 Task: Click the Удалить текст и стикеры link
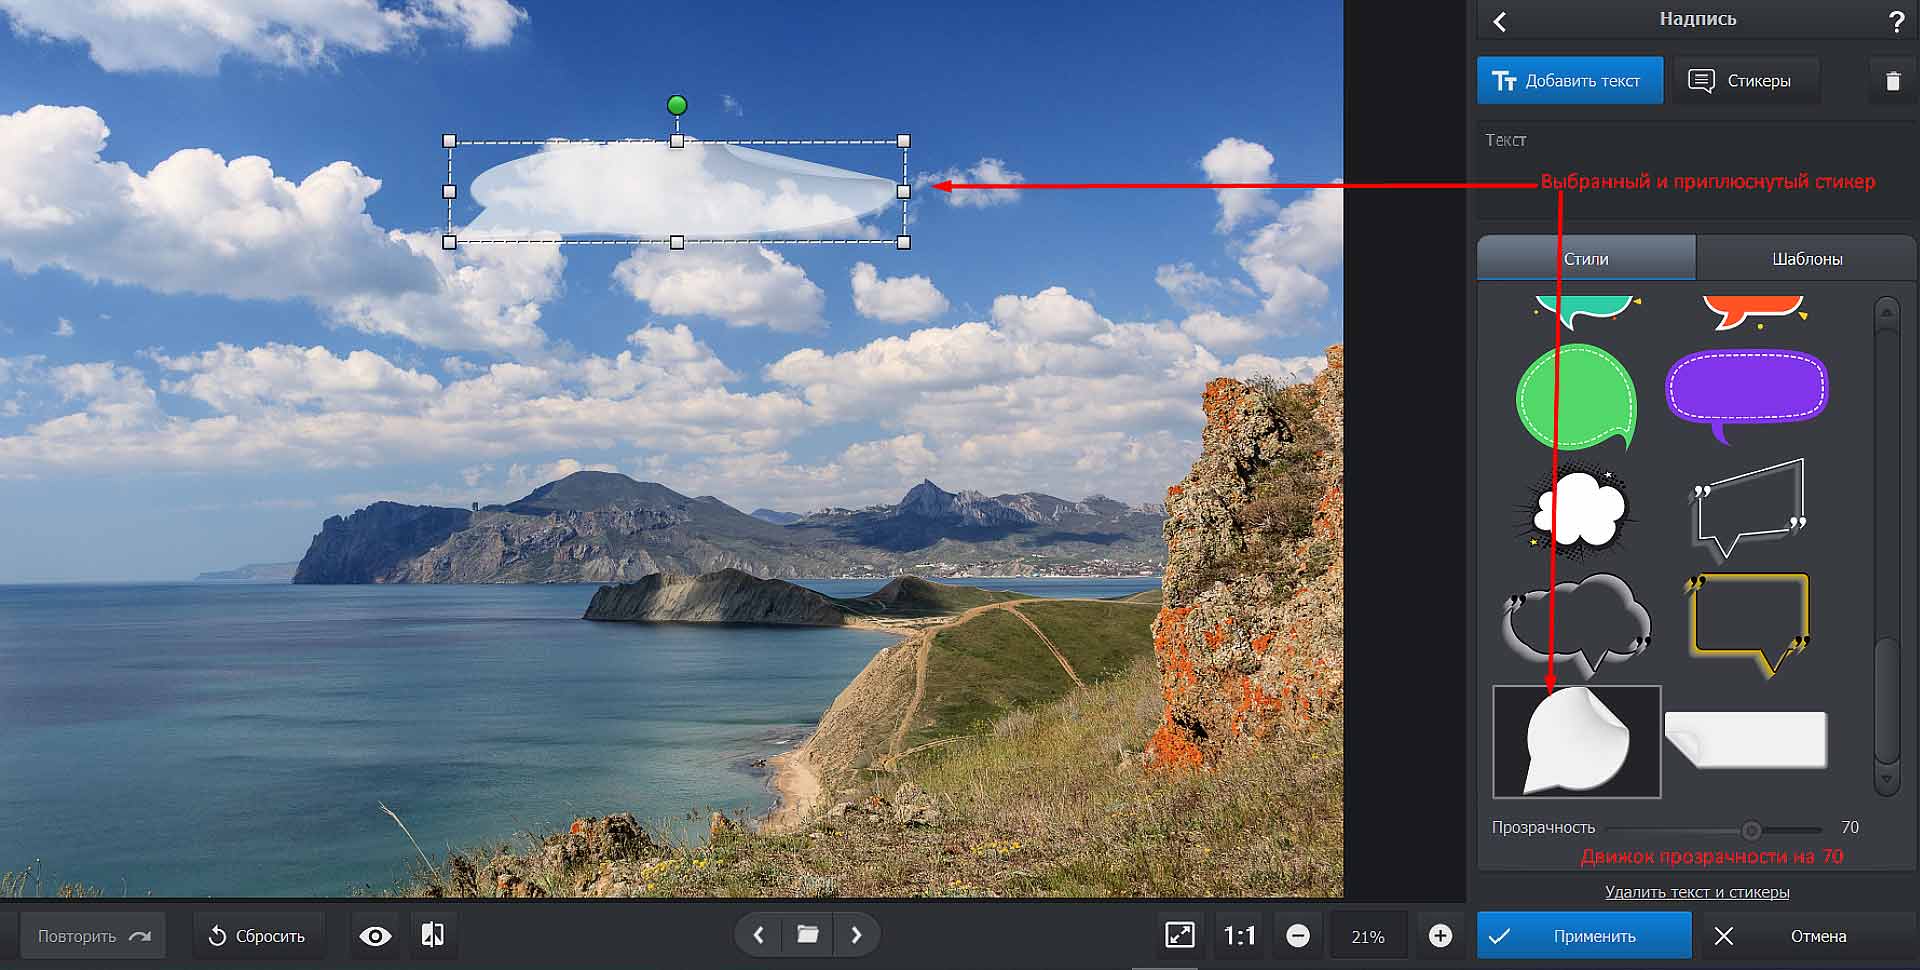tap(1697, 892)
